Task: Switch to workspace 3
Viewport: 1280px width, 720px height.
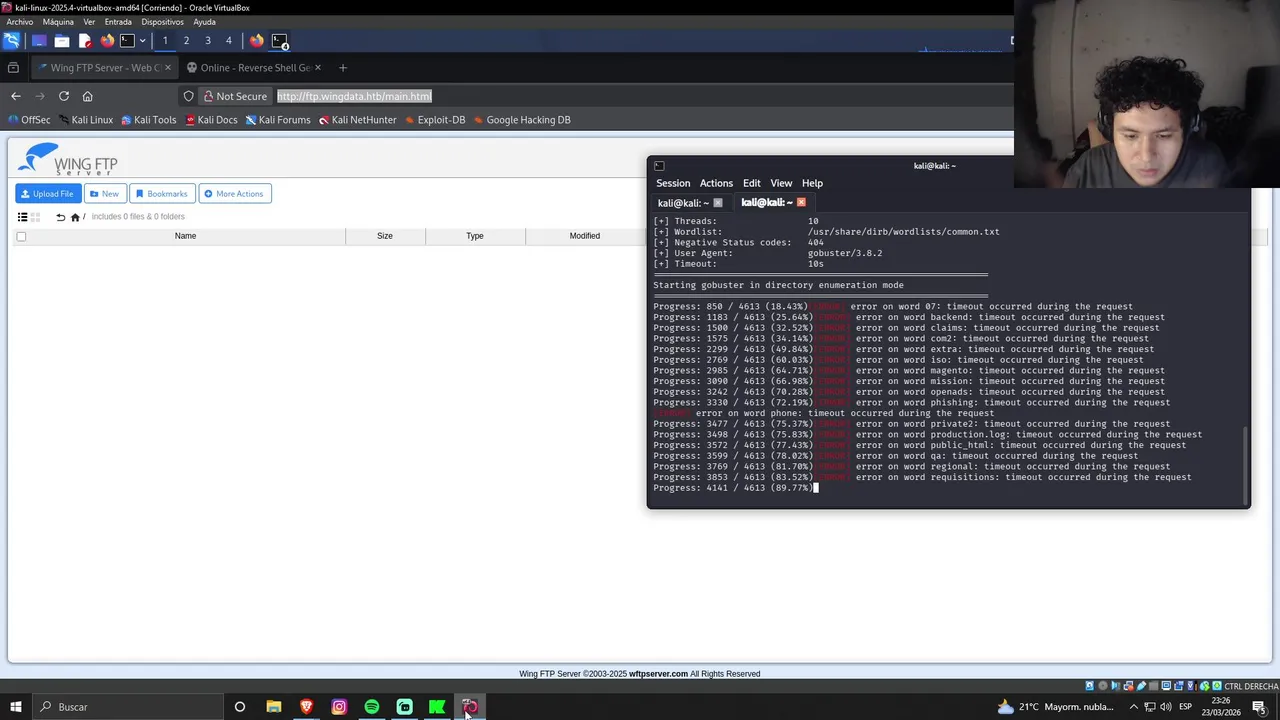Action: click(207, 41)
